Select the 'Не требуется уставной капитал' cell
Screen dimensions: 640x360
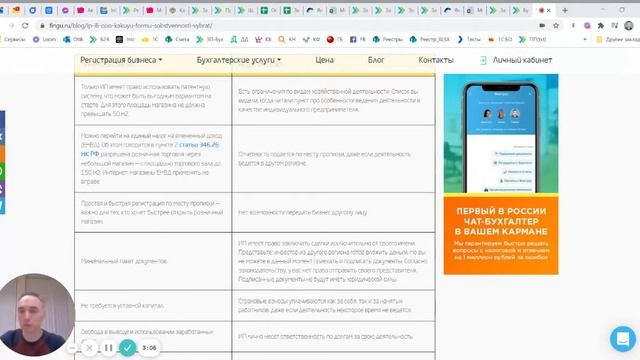(x=153, y=305)
